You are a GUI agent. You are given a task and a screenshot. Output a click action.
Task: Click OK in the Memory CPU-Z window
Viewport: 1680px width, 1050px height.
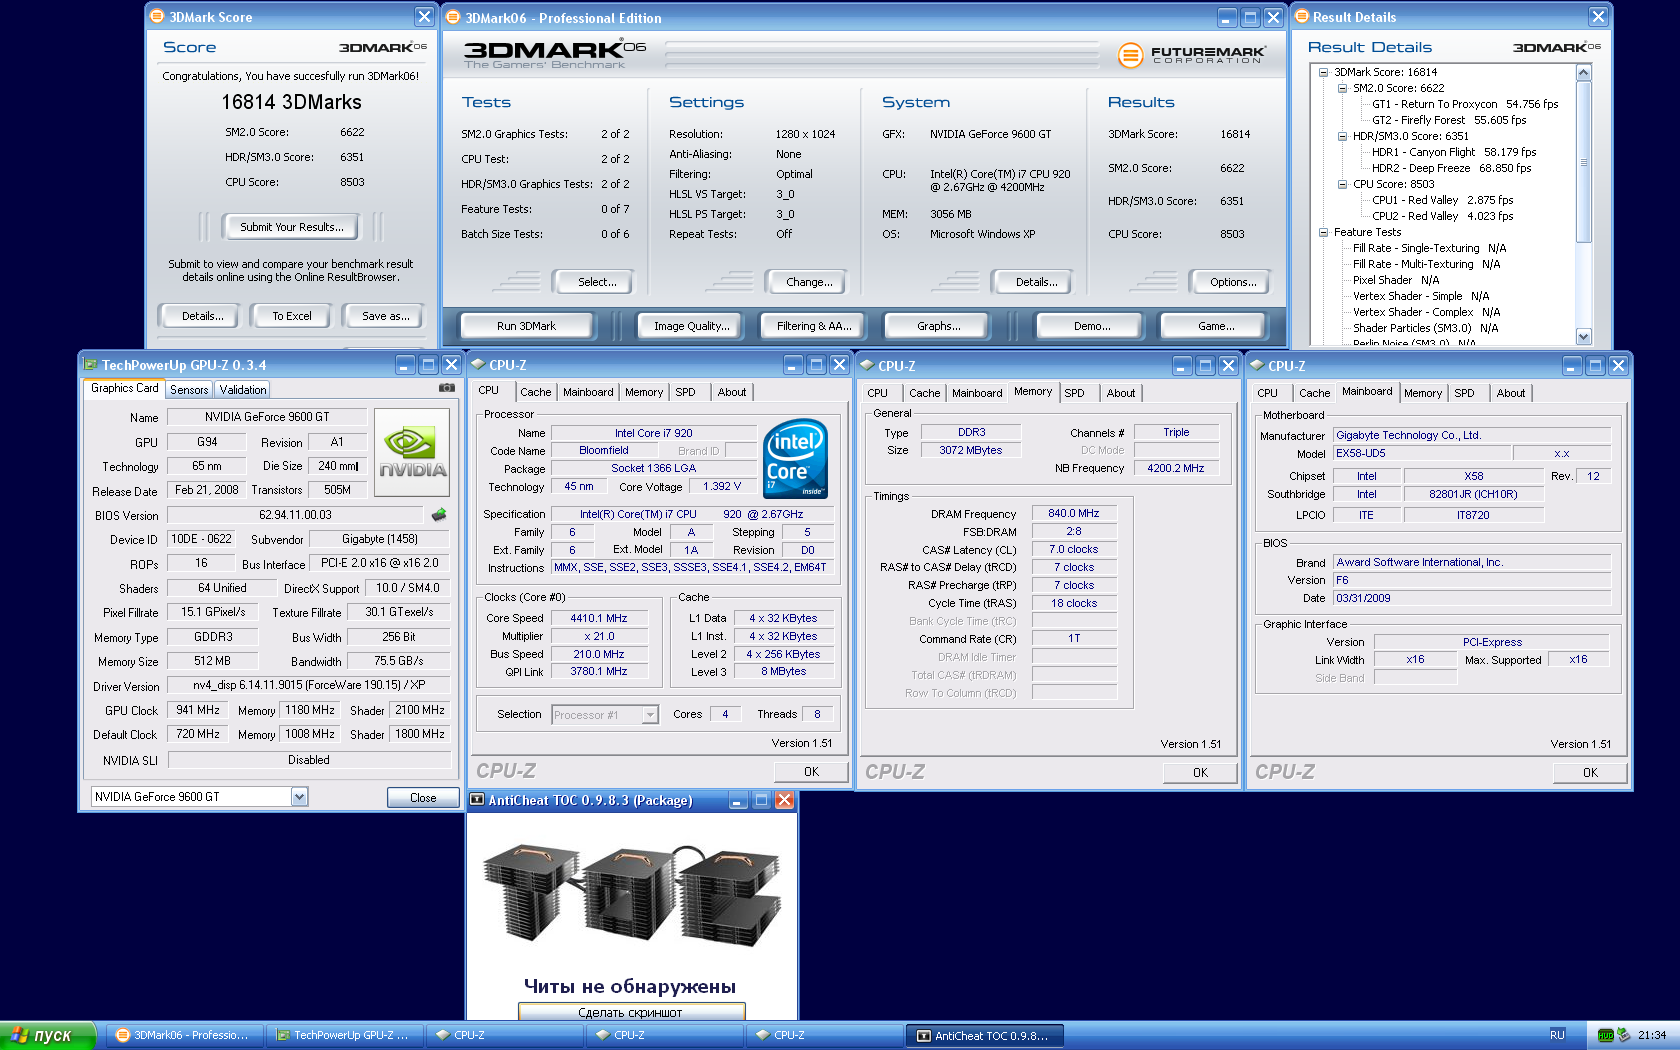pos(1200,773)
